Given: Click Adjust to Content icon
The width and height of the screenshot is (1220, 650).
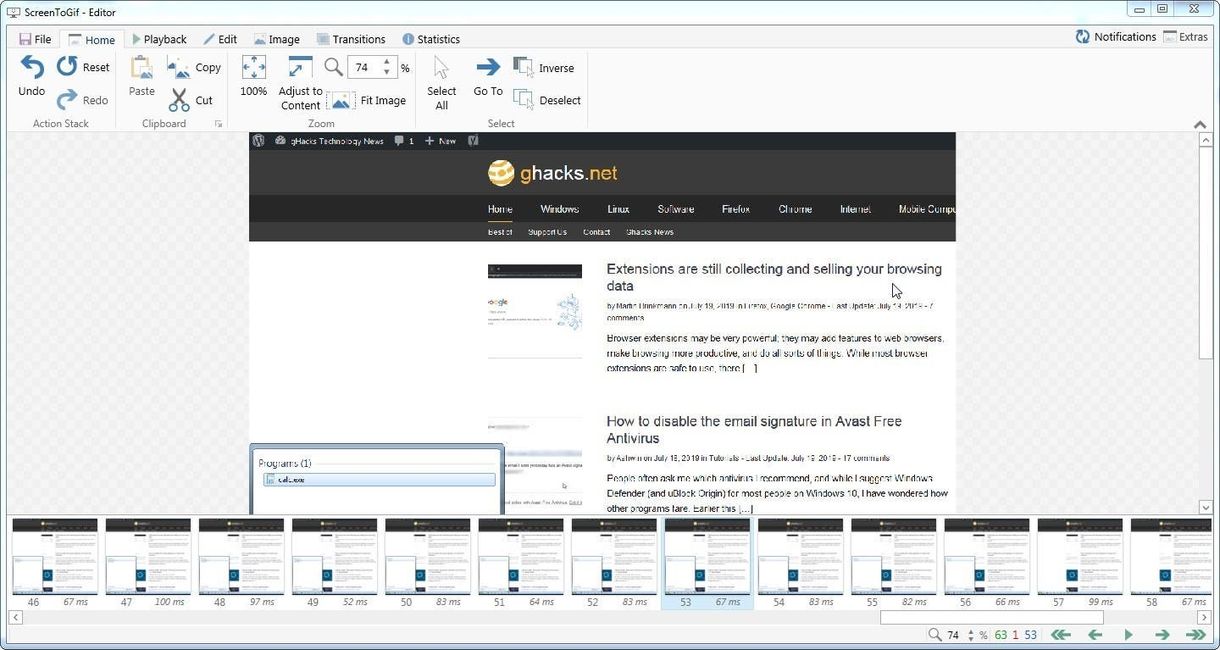Looking at the screenshot, I should tap(300, 67).
